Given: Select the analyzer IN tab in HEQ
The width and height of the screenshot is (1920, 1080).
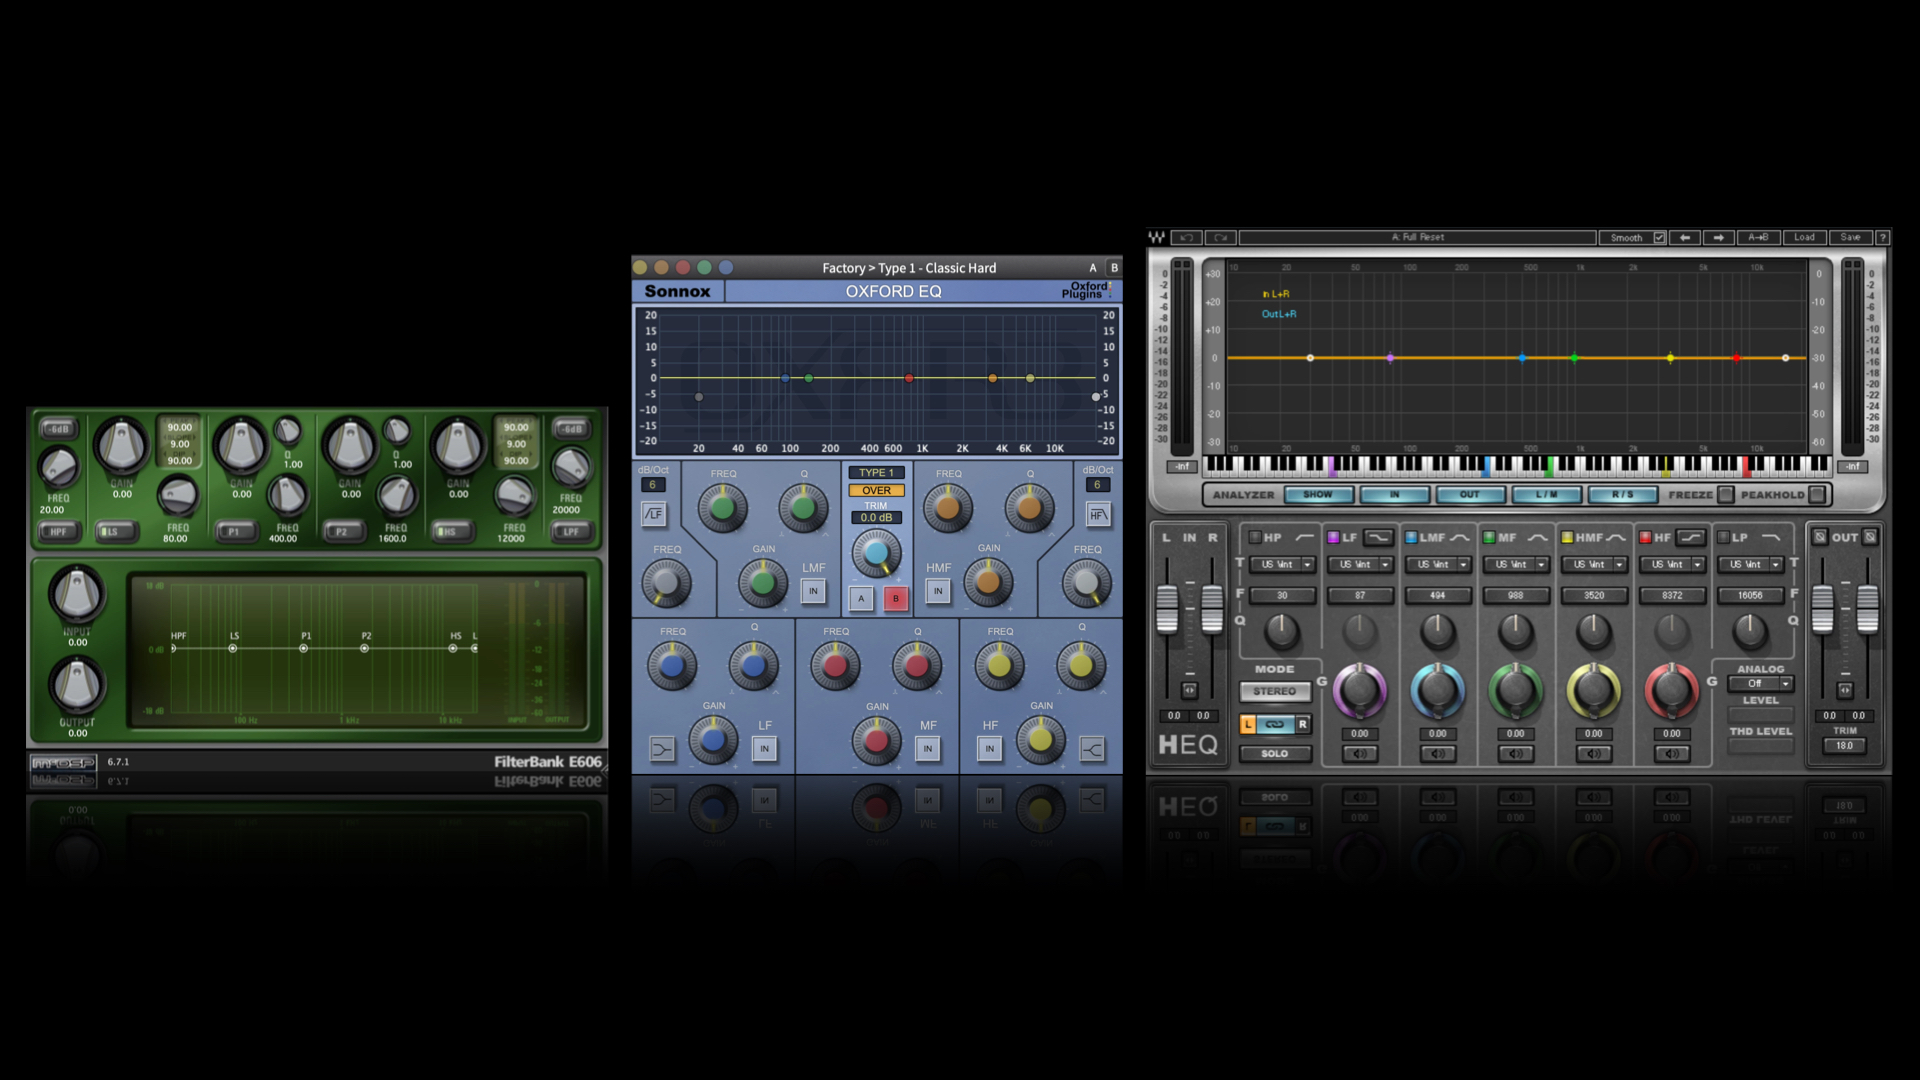Looking at the screenshot, I should 1394,494.
